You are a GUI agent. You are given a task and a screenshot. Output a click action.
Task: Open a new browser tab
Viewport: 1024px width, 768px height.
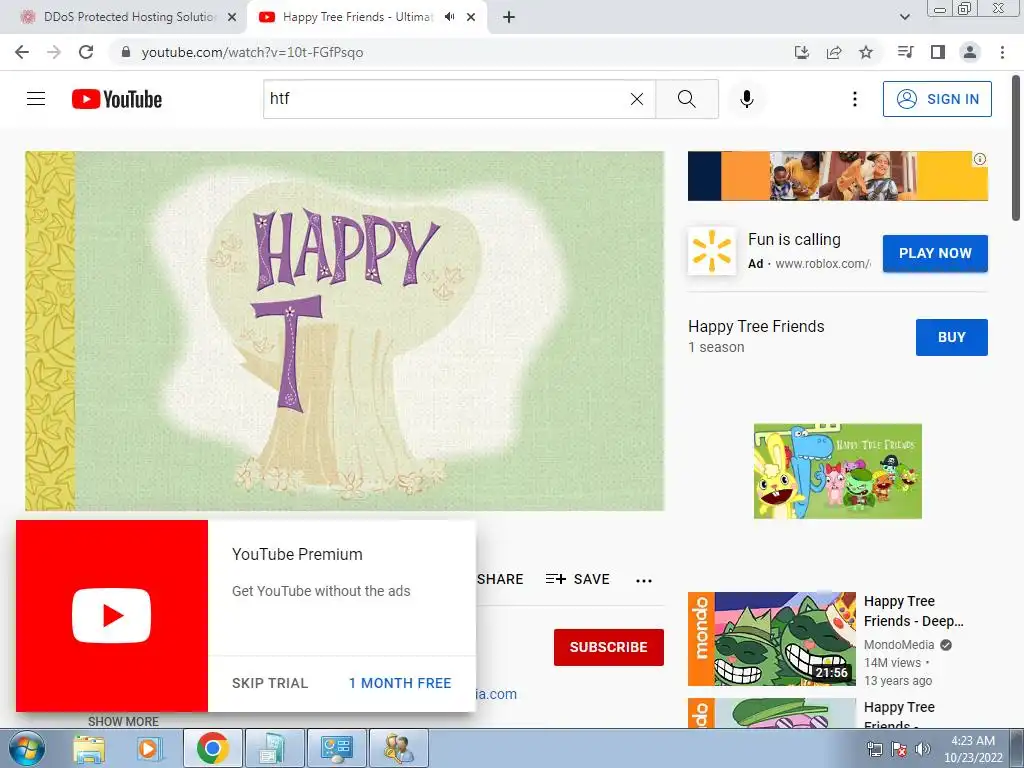tap(509, 17)
